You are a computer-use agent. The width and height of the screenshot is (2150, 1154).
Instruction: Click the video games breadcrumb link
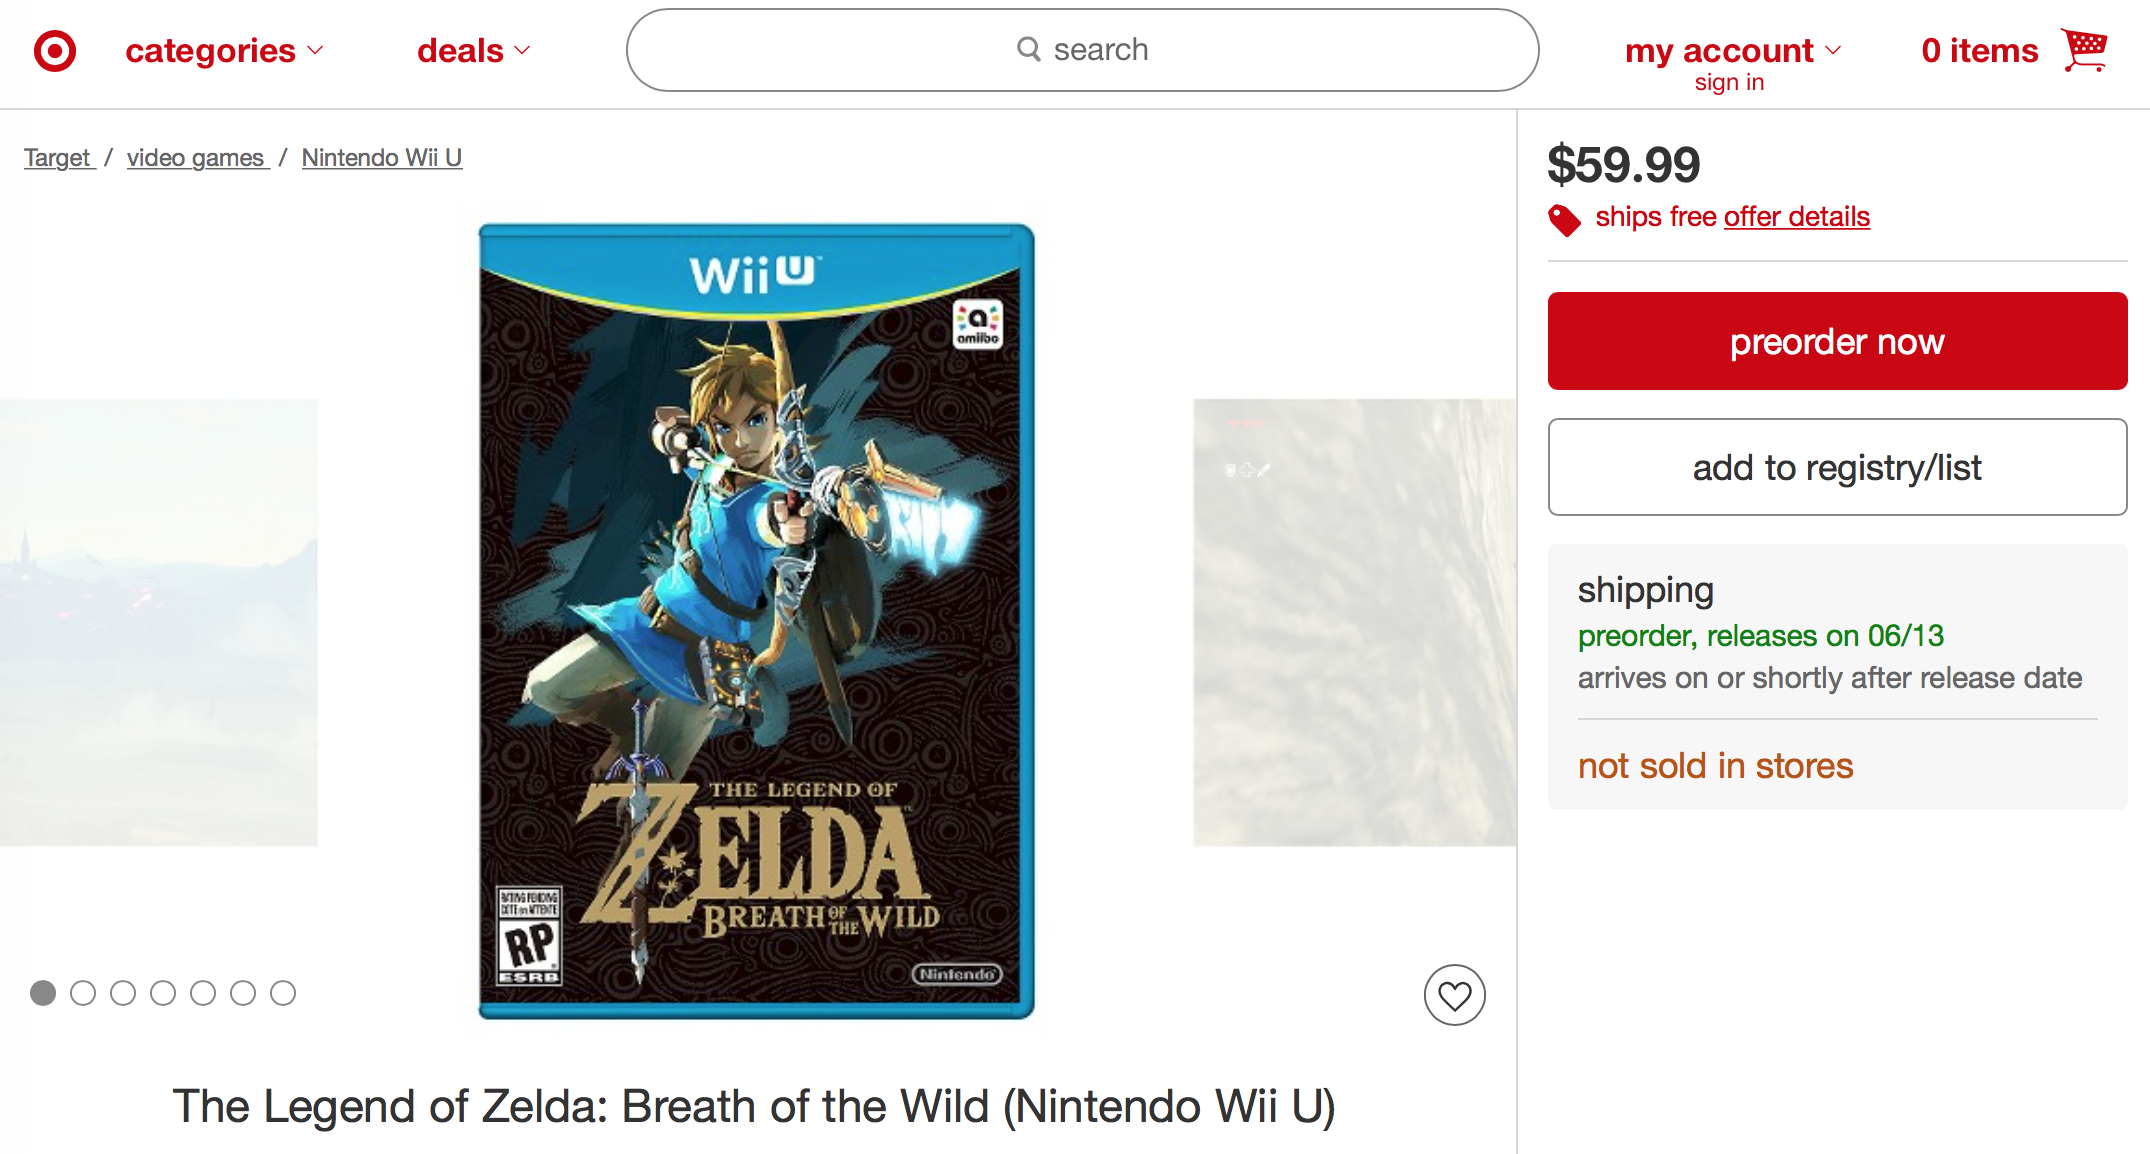click(x=197, y=158)
